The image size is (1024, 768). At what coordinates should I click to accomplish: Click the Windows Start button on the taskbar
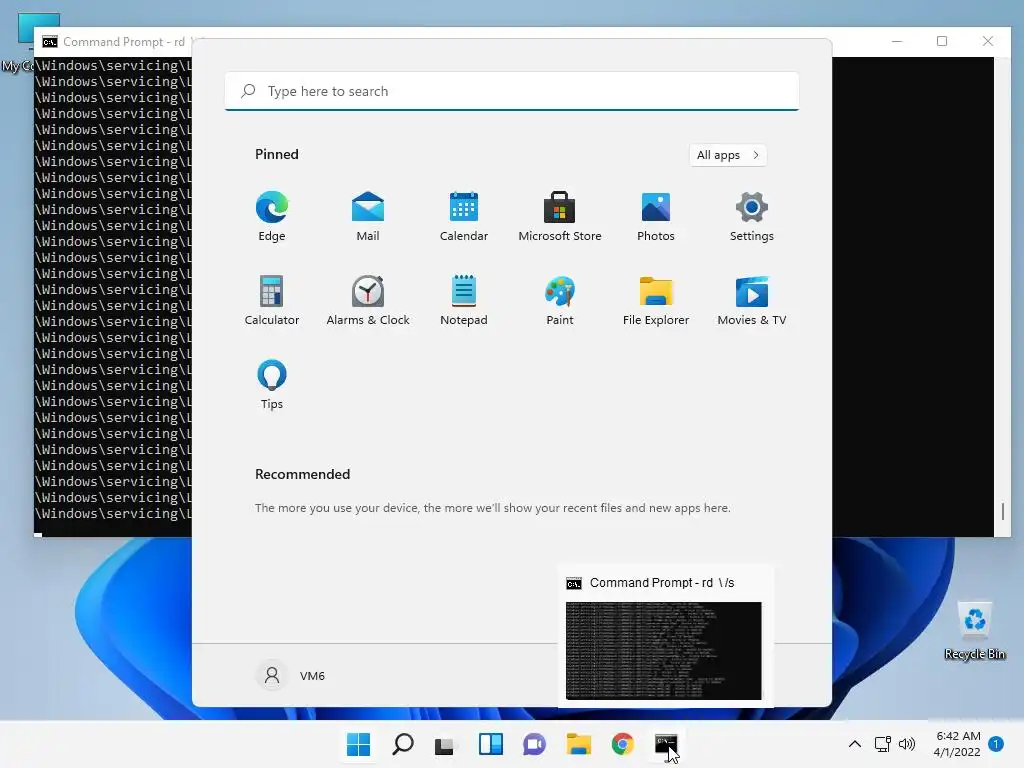[x=359, y=744]
